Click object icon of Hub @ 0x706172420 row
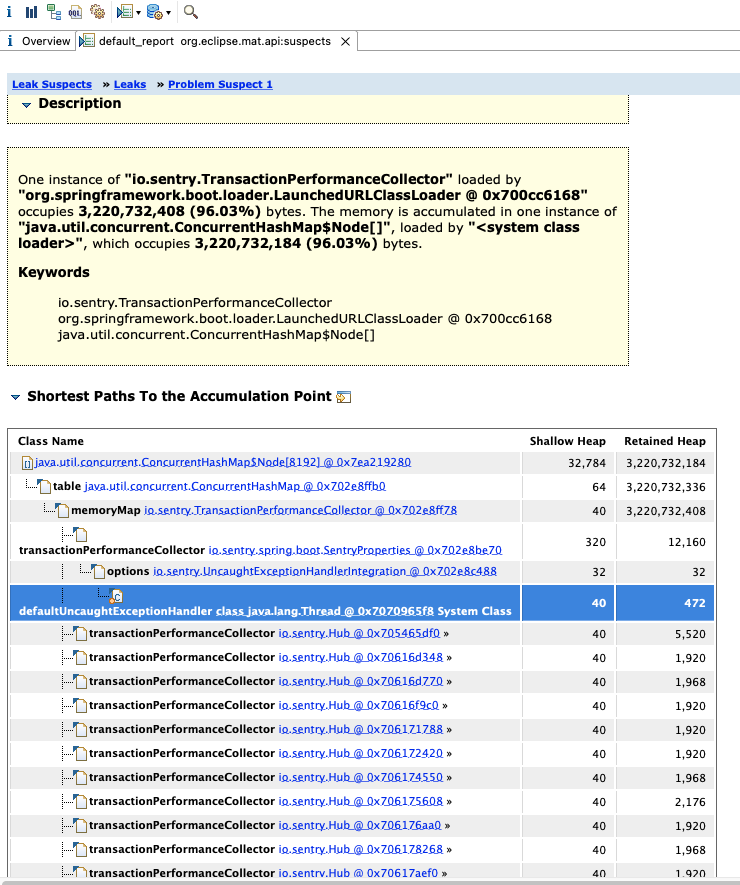740x885 pixels. pos(81,753)
